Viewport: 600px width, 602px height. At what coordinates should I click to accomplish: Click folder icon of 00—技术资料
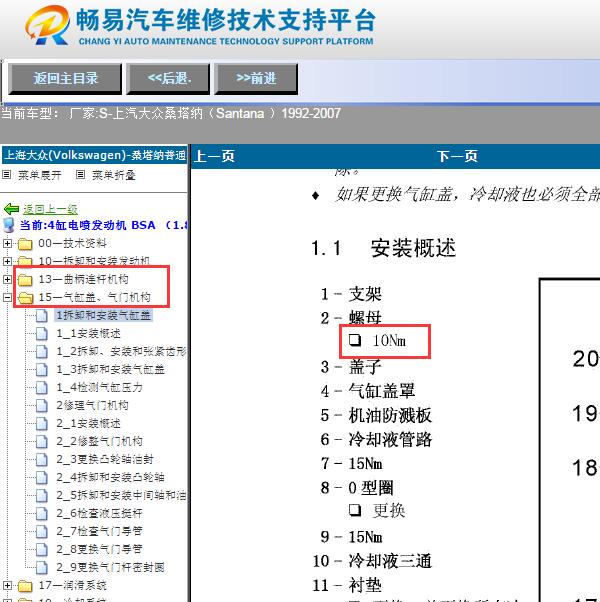click(x=25, y=243)
